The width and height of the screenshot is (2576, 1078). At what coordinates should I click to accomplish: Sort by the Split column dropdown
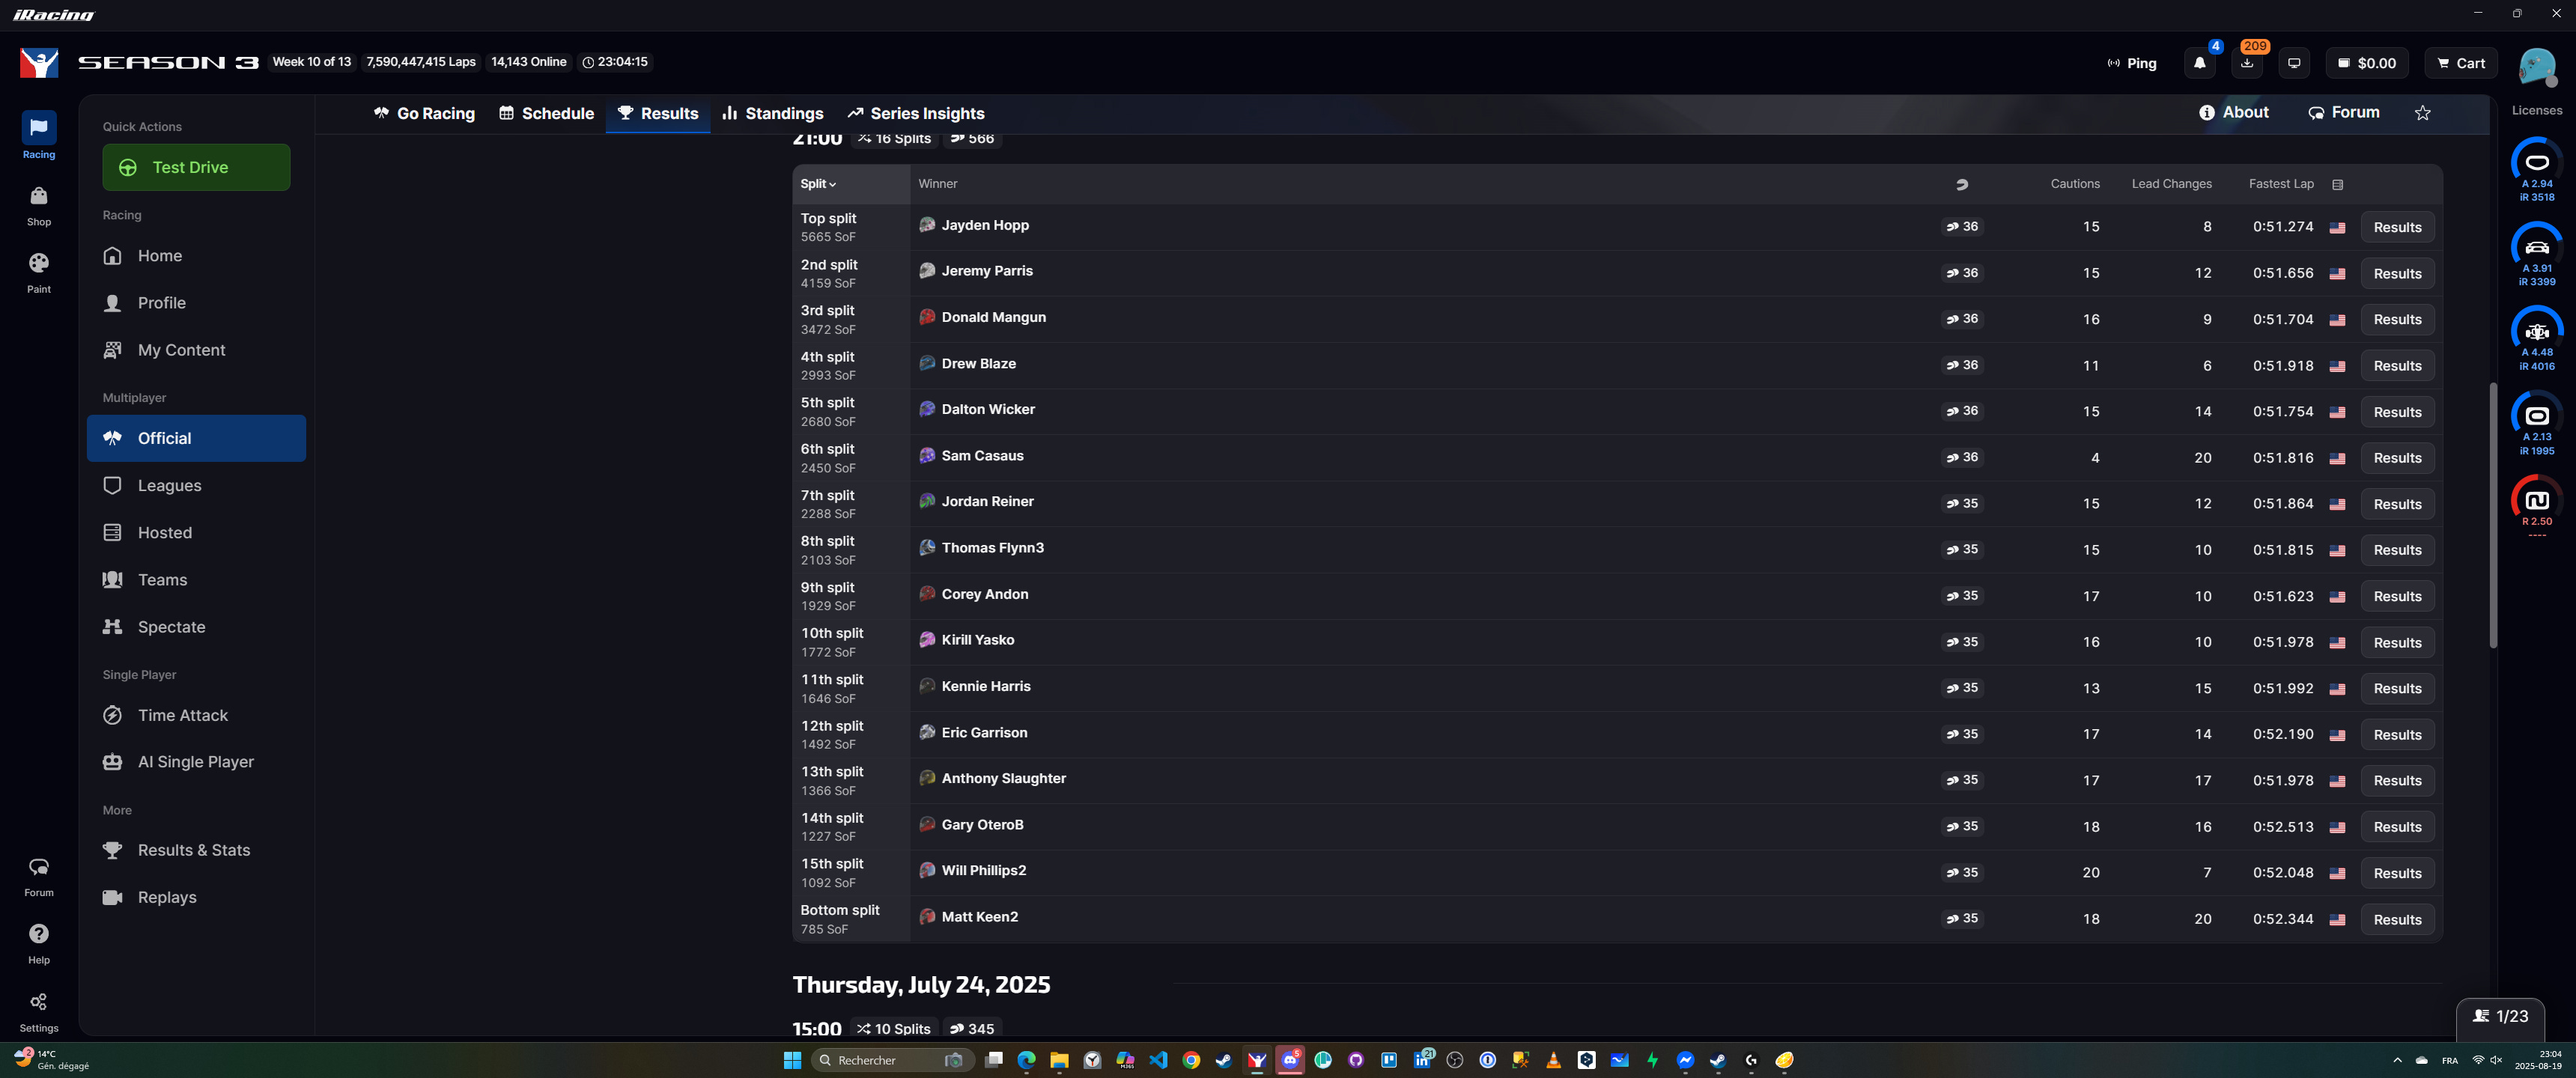click(818, 184)
